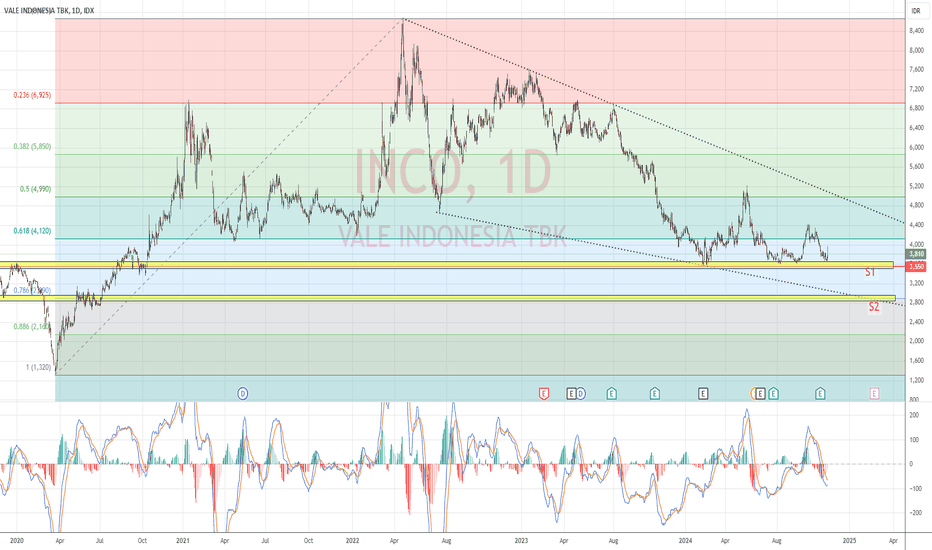Click the 2024 time axis label
Image resolution: width=932 pixels, height=550 pixels.
(x=685, y=540)
